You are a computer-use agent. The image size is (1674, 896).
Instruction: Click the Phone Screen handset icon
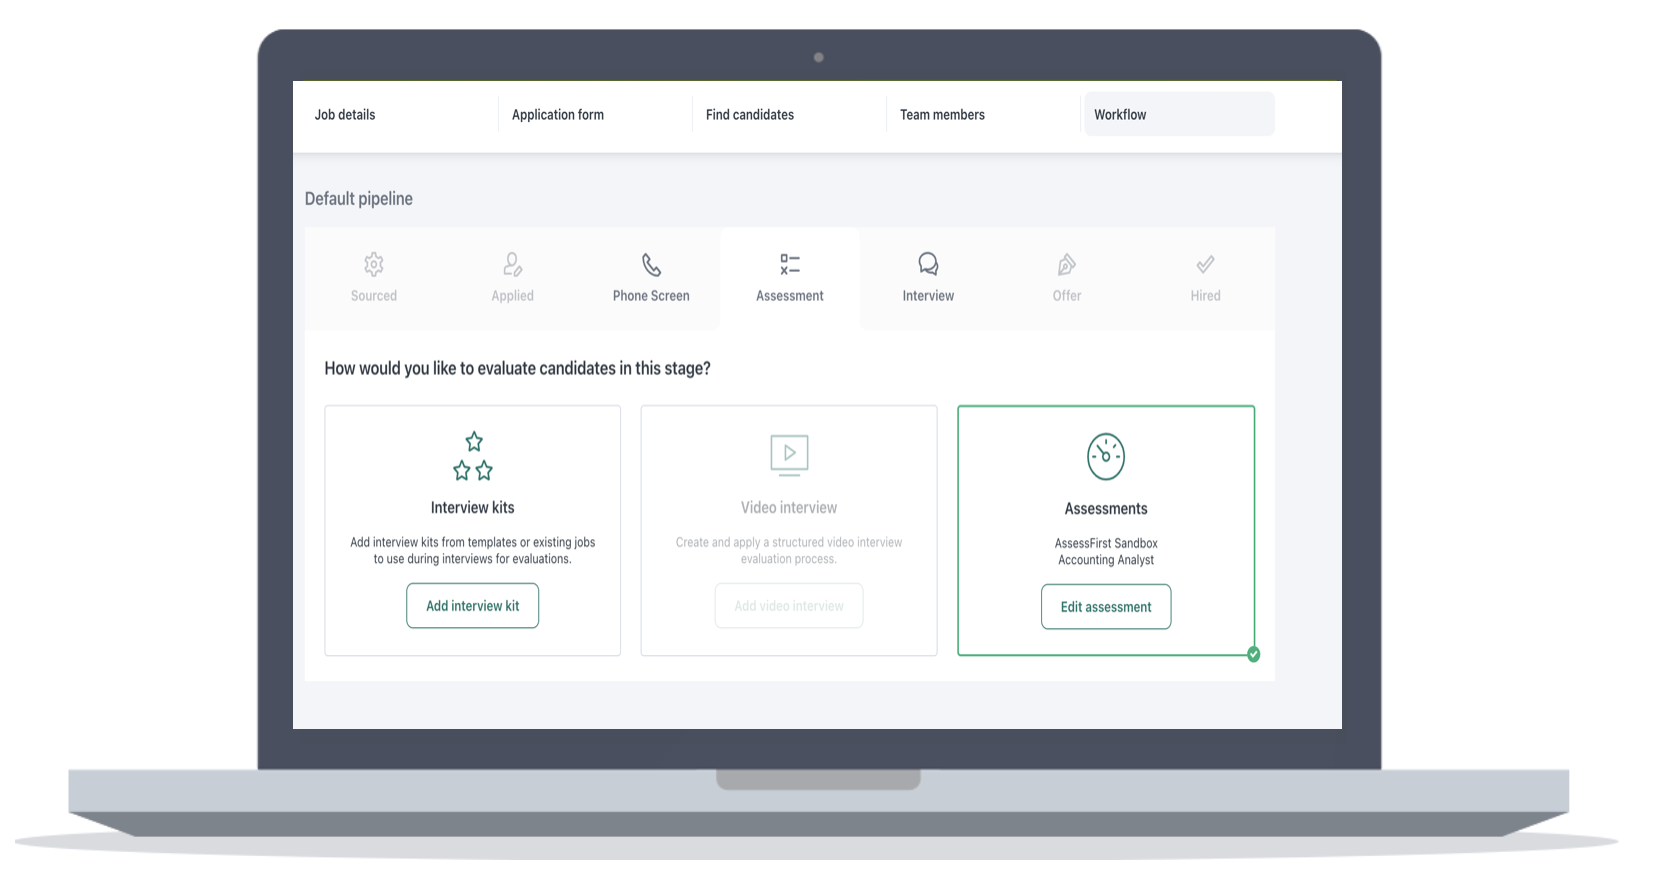pos(651,265)
